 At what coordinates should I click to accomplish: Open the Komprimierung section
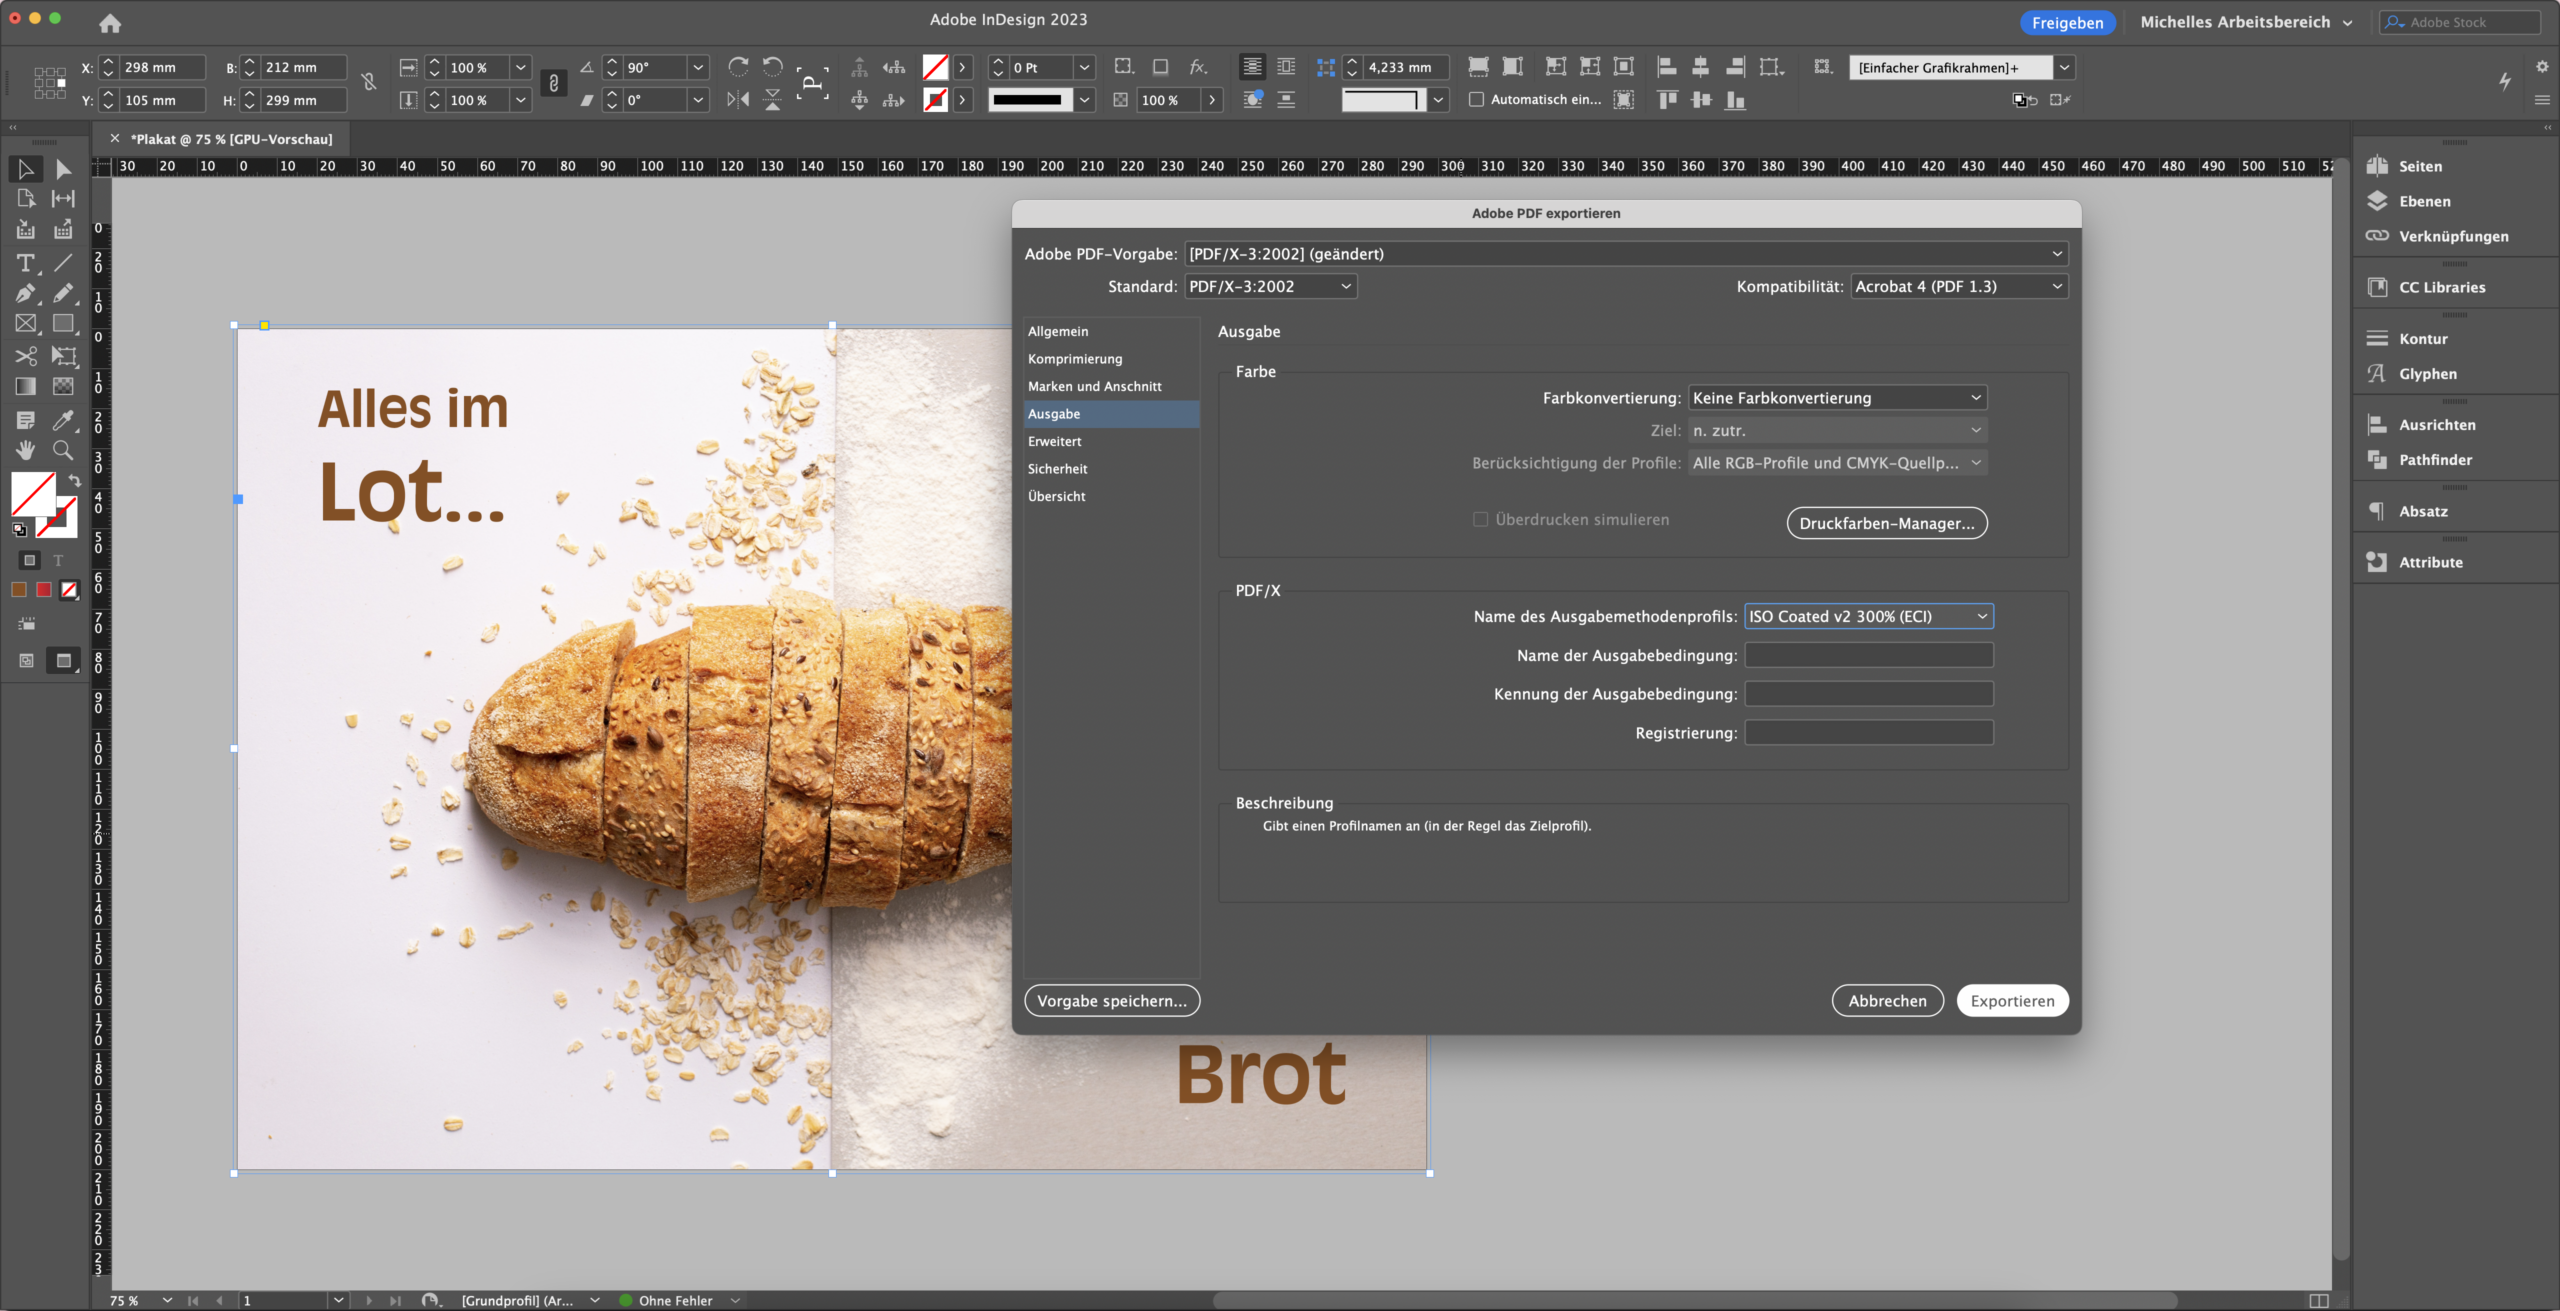(1075, 359)
